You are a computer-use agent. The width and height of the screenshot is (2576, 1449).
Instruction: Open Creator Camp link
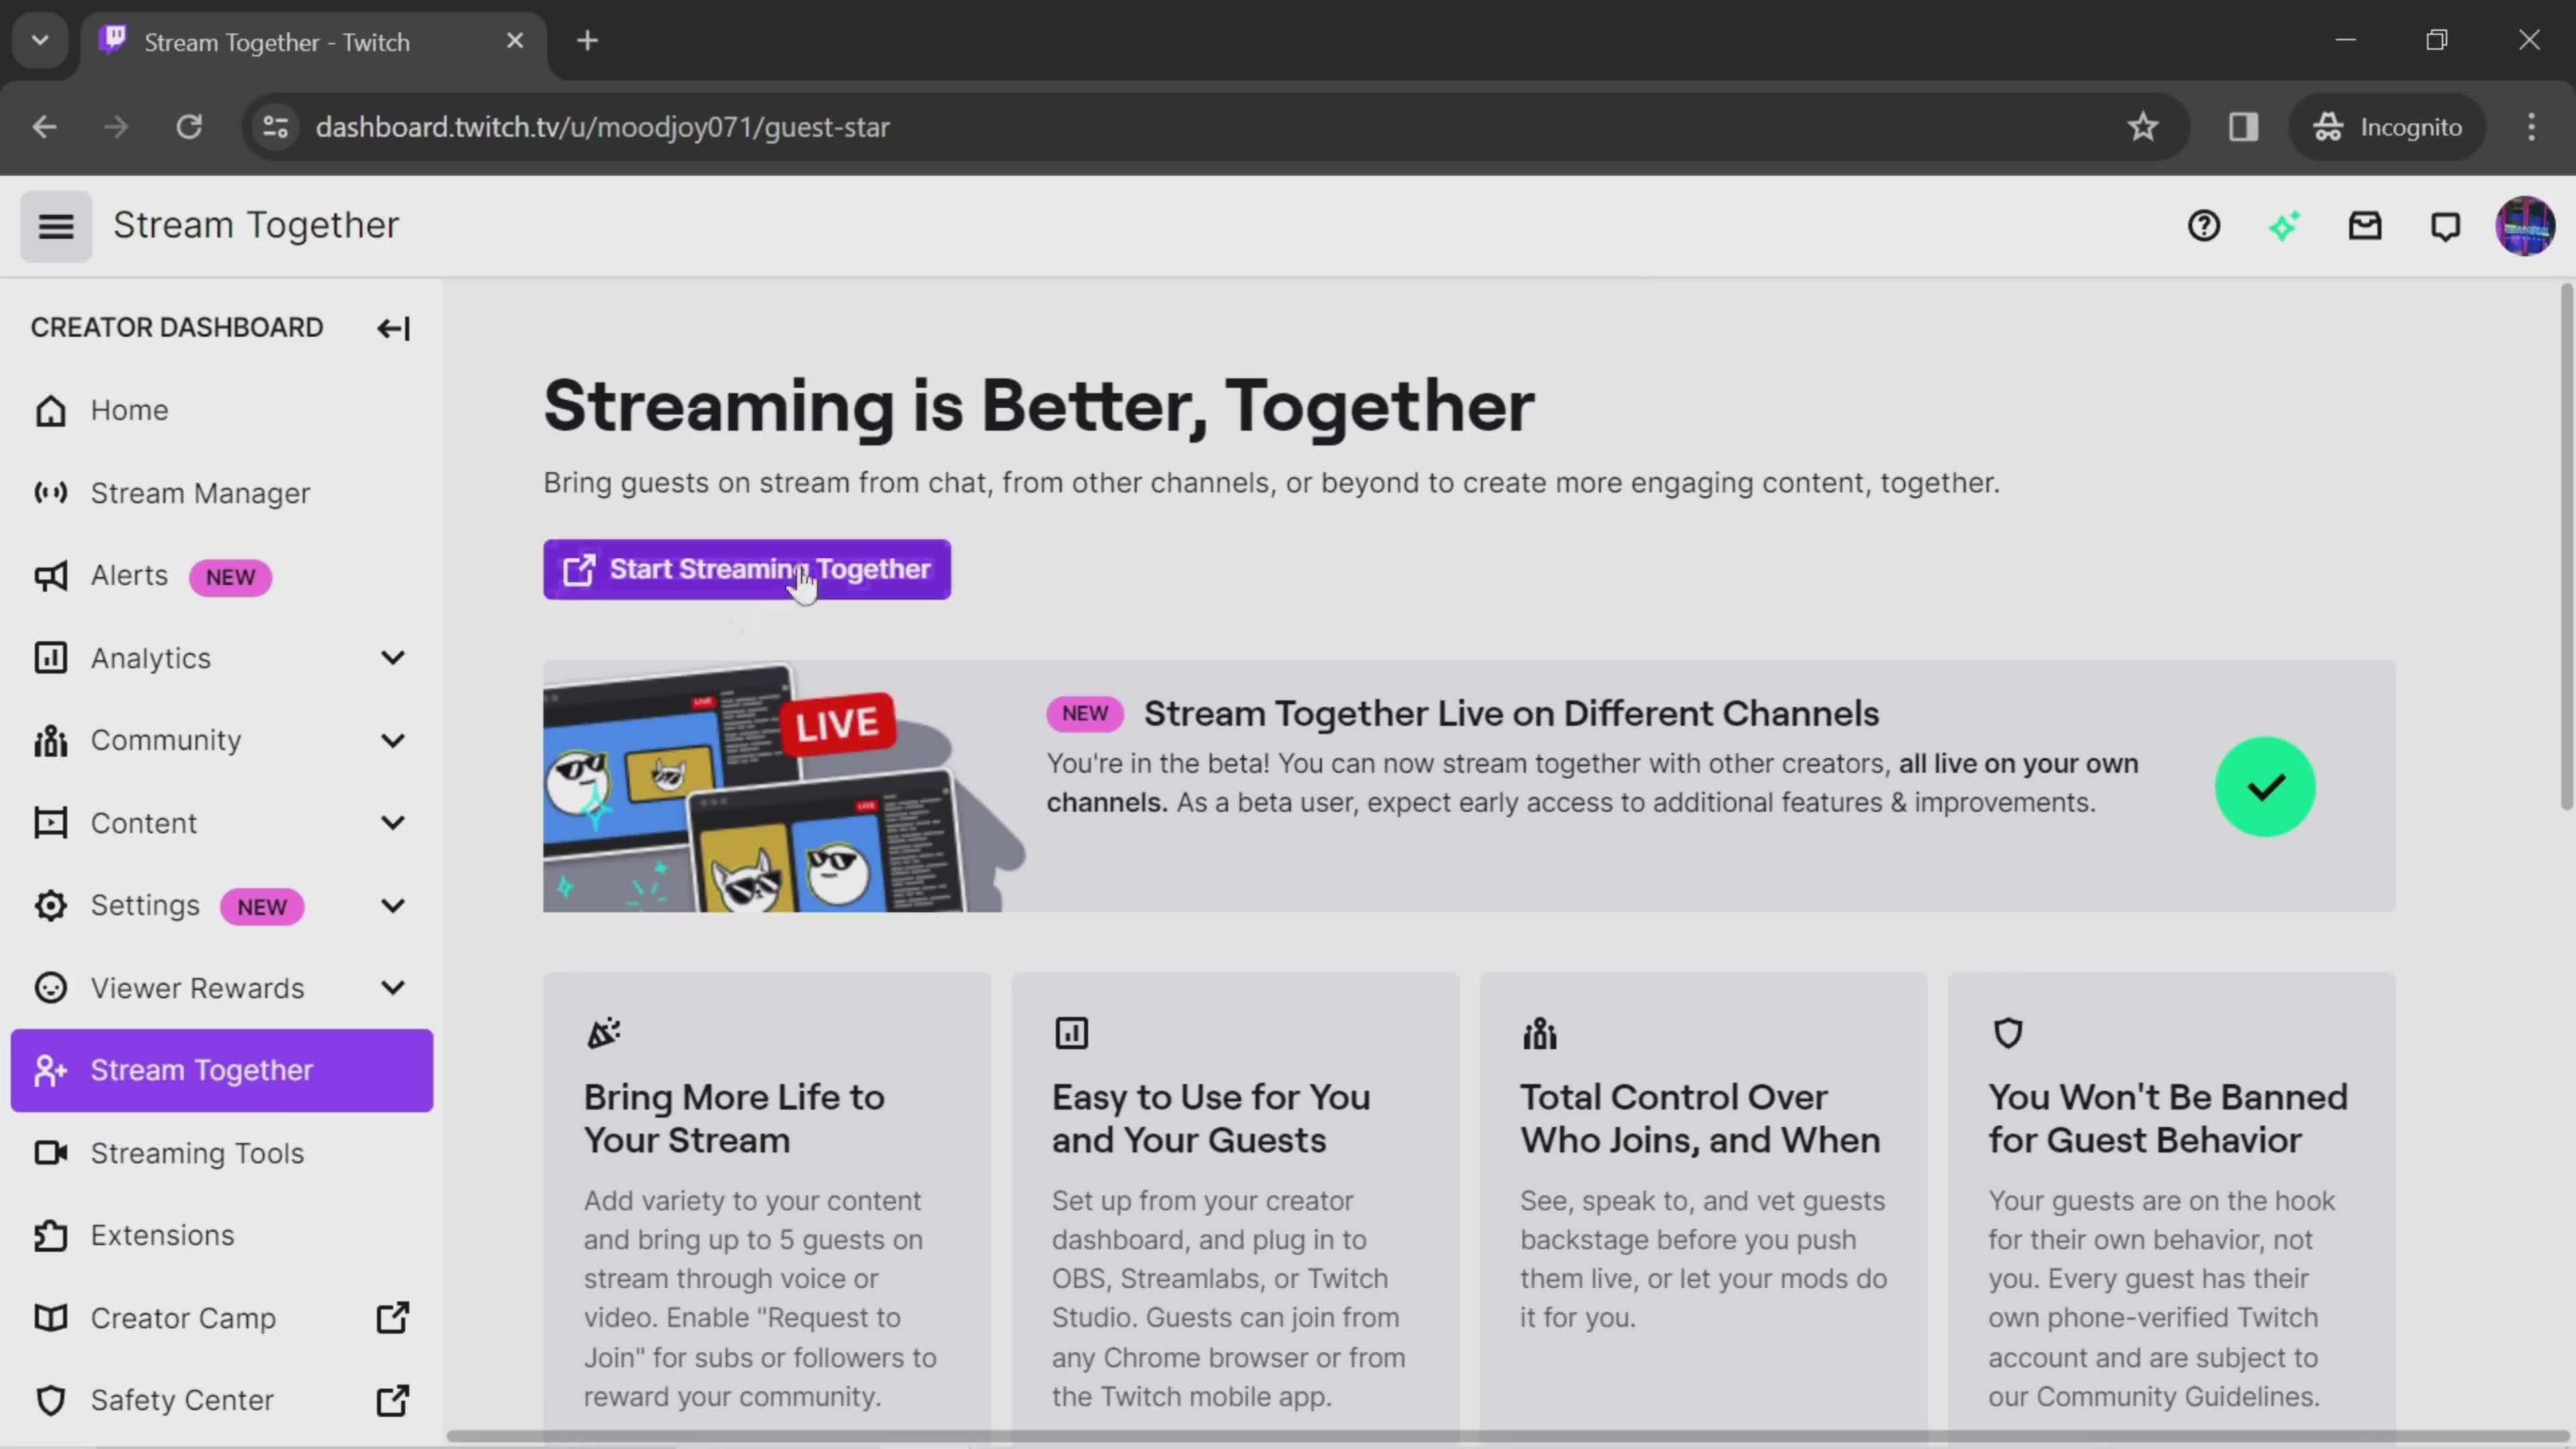pyautogui.click(x=221, y=1318)
